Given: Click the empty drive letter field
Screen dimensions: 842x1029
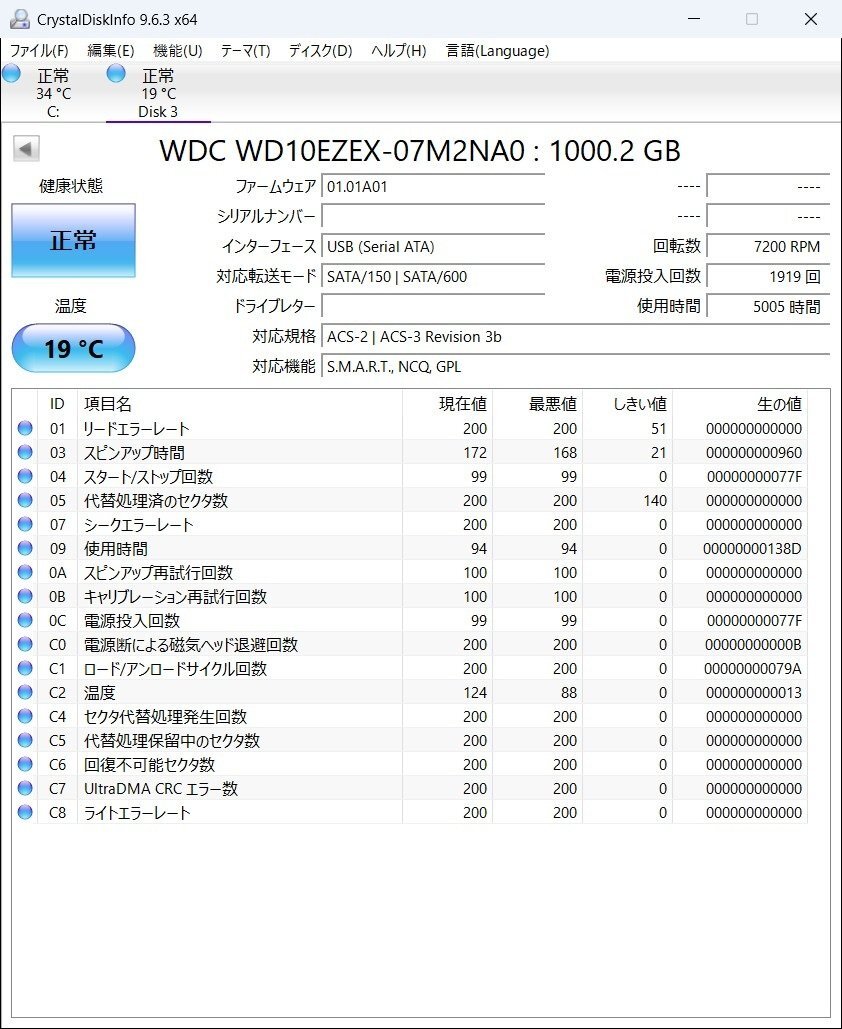Looking at the screenshot, I should [433, 306].
